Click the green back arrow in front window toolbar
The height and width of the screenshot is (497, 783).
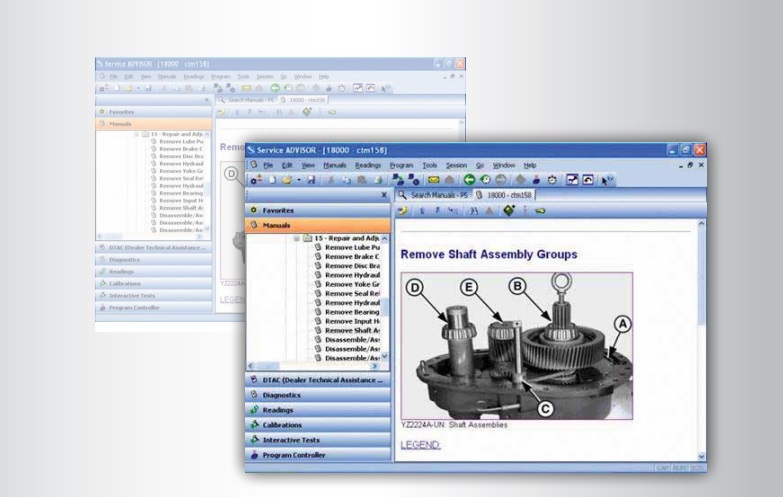point(469,180)
